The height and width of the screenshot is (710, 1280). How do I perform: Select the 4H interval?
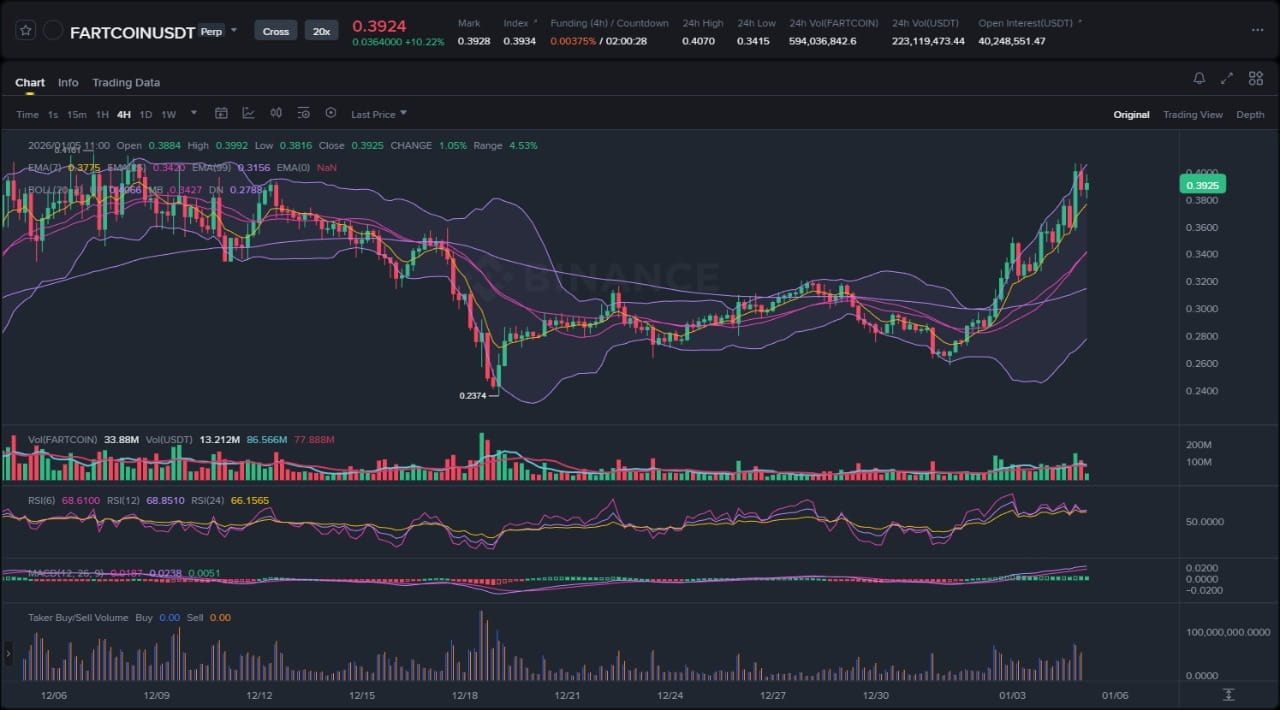click(124, 114)
